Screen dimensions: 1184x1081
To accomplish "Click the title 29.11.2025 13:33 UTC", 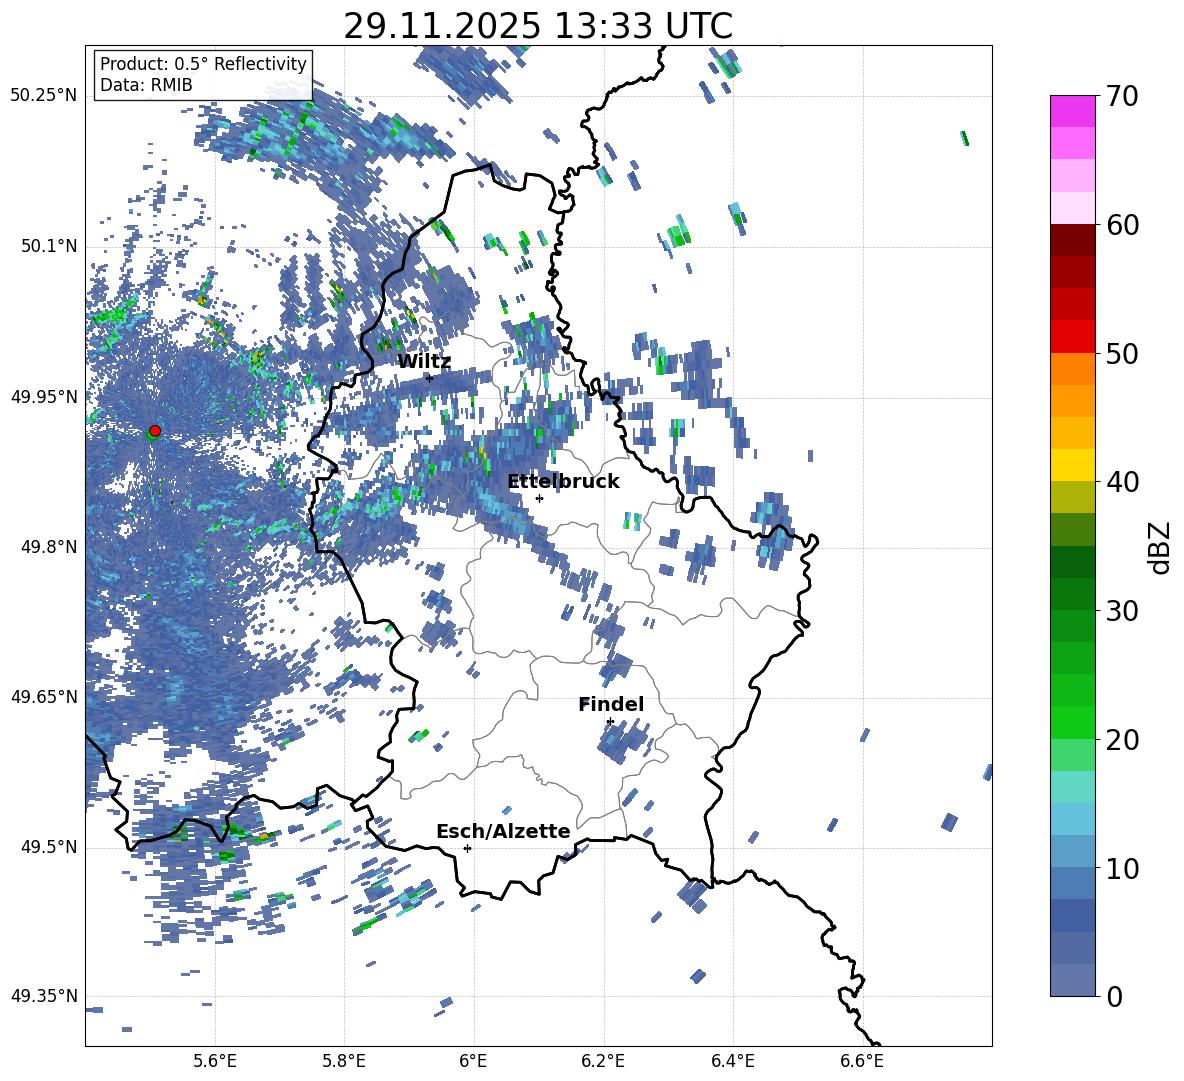I will pos(538,26).
